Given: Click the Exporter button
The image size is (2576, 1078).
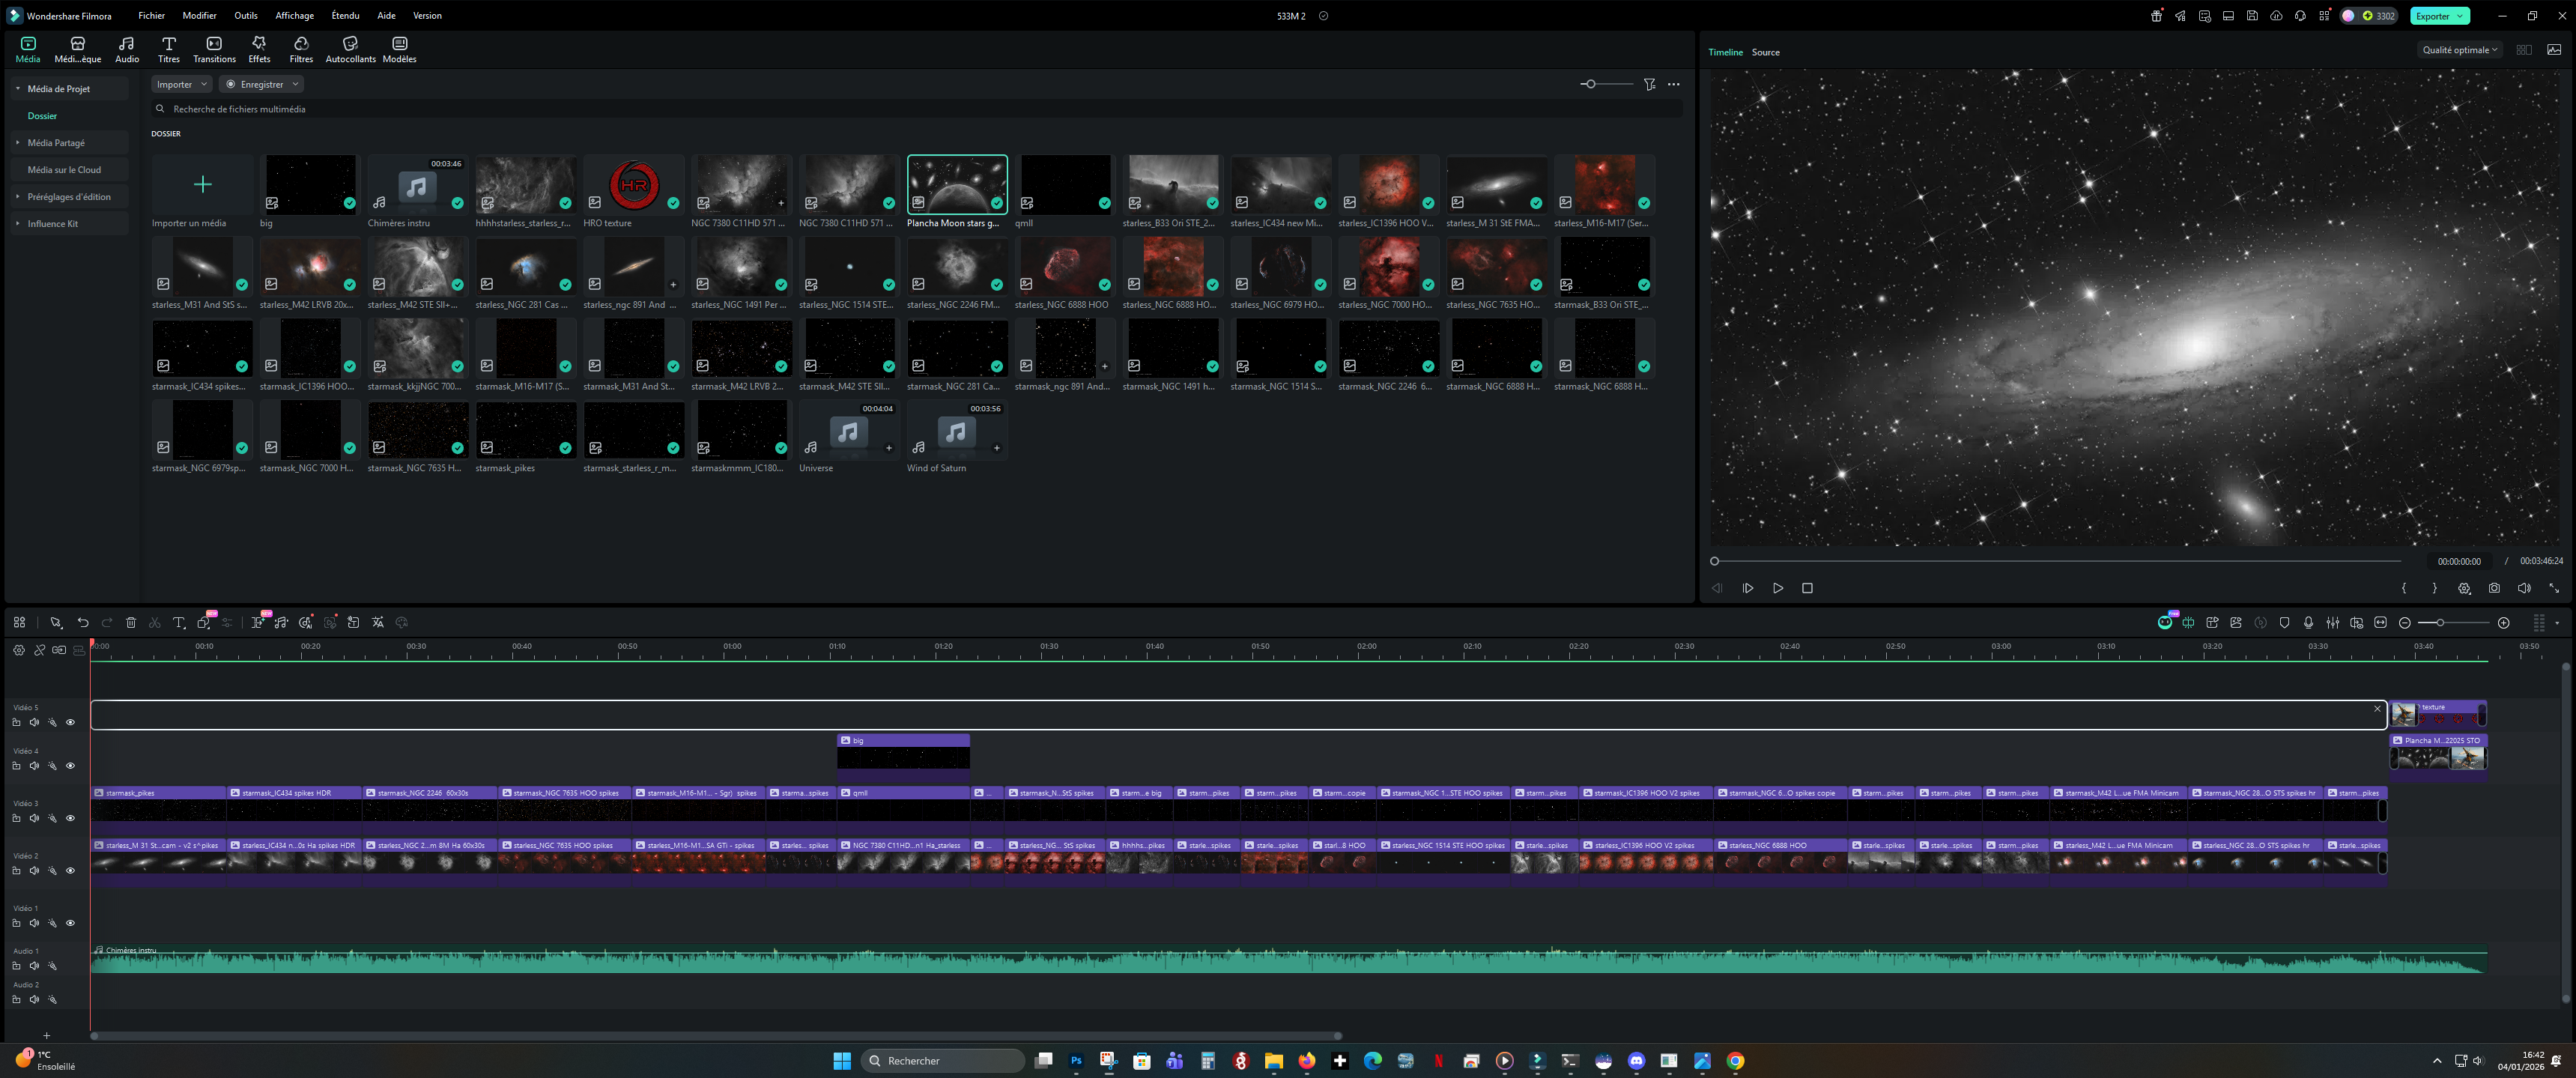Looking at the screenshot, I should 2439,16.
